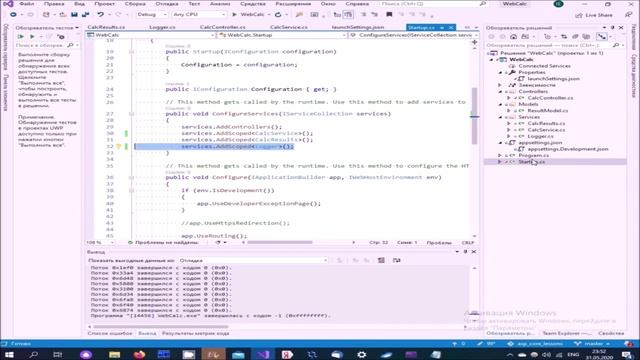Viewport: 640px width, 360px height.
Task: Click the lightbulb quick actions icon on line 32
Action: point(118,147)
